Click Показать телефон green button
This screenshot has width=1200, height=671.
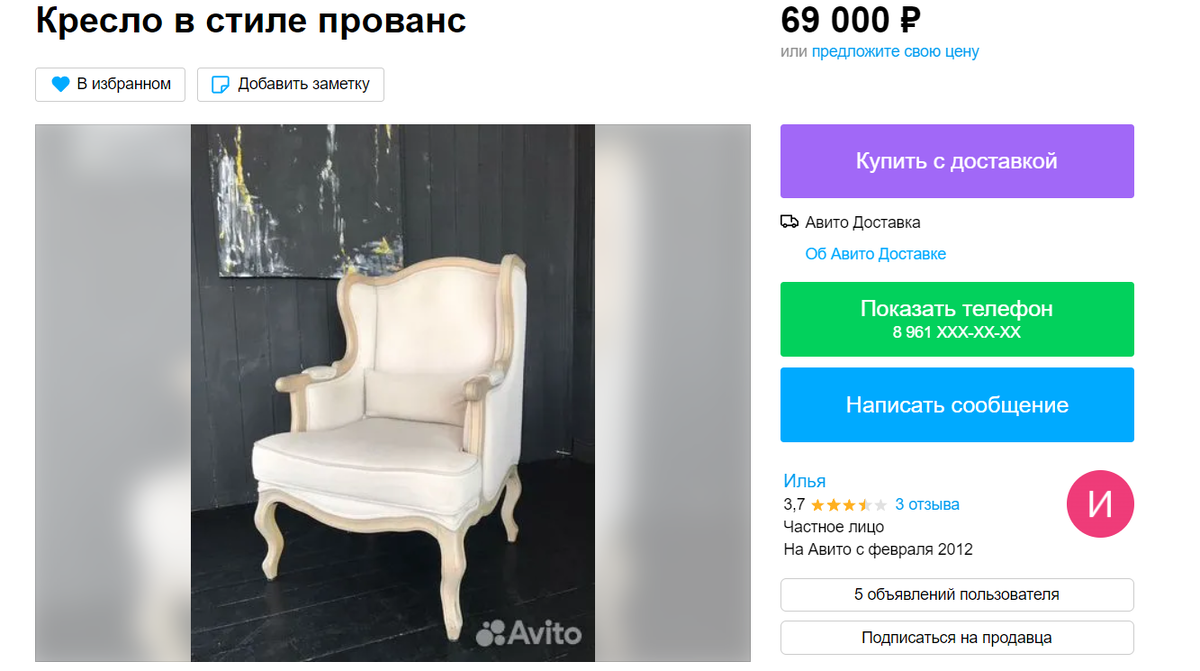point(957,319)
